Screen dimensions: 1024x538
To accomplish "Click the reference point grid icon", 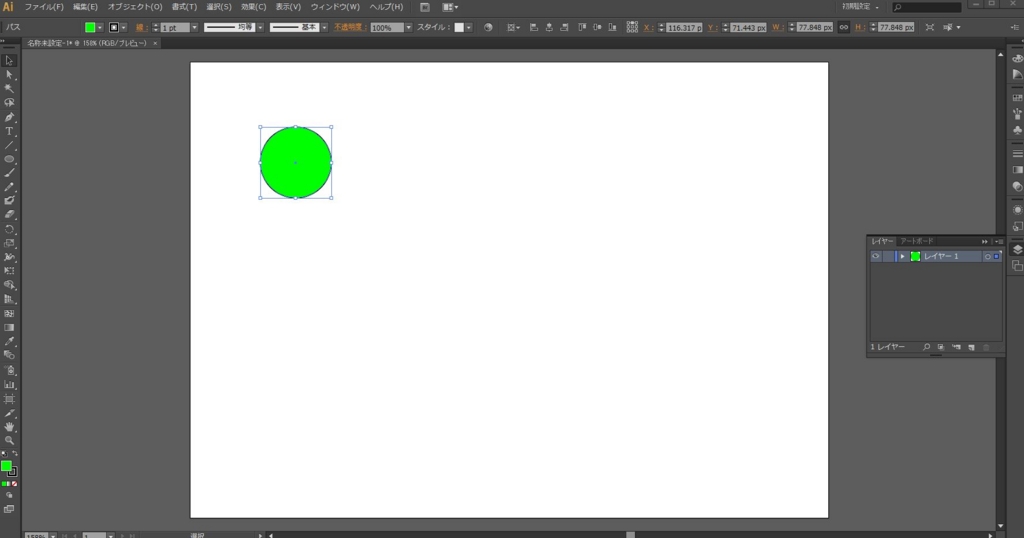I will [632, 27].
